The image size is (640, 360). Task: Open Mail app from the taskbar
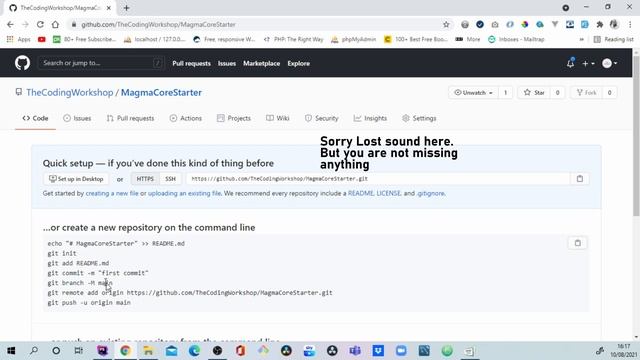click(171, 351)
